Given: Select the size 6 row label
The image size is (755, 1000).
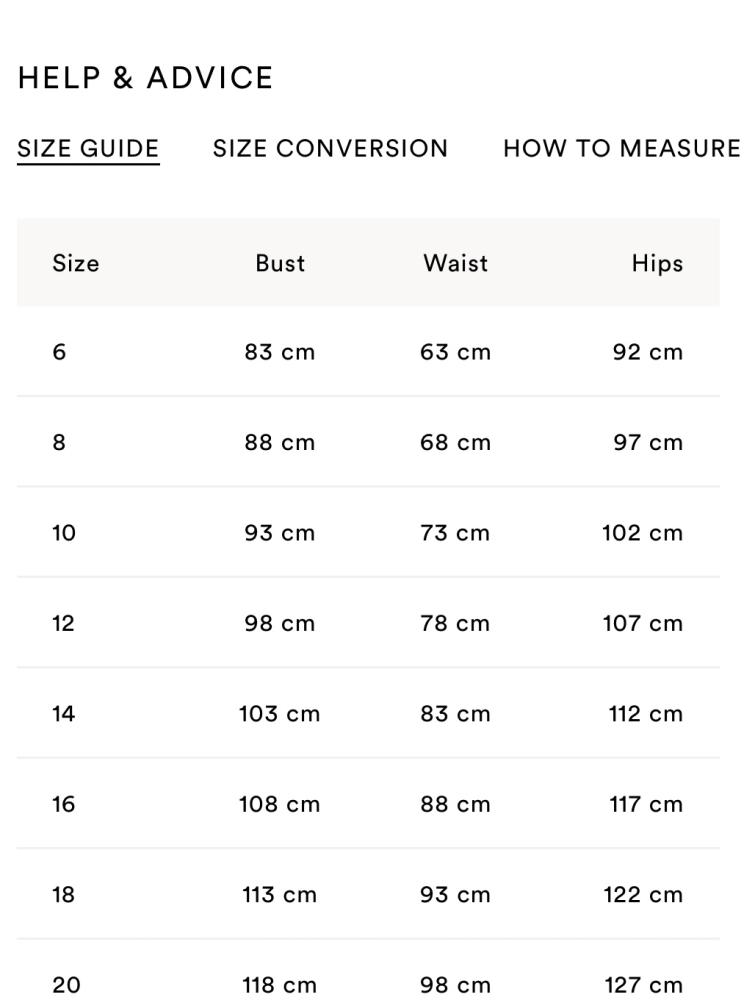Looking at the screenshot, I should point(59,352).
